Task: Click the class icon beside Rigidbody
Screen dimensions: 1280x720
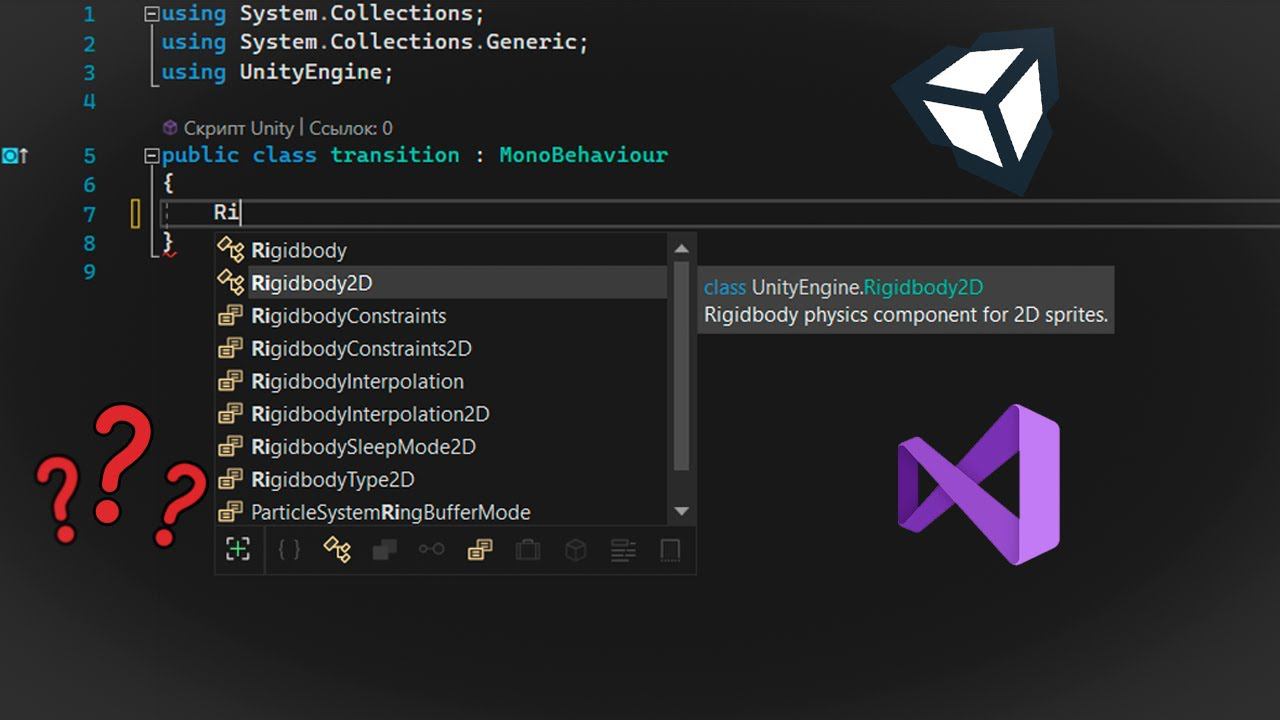Action: tap(231, 250)
